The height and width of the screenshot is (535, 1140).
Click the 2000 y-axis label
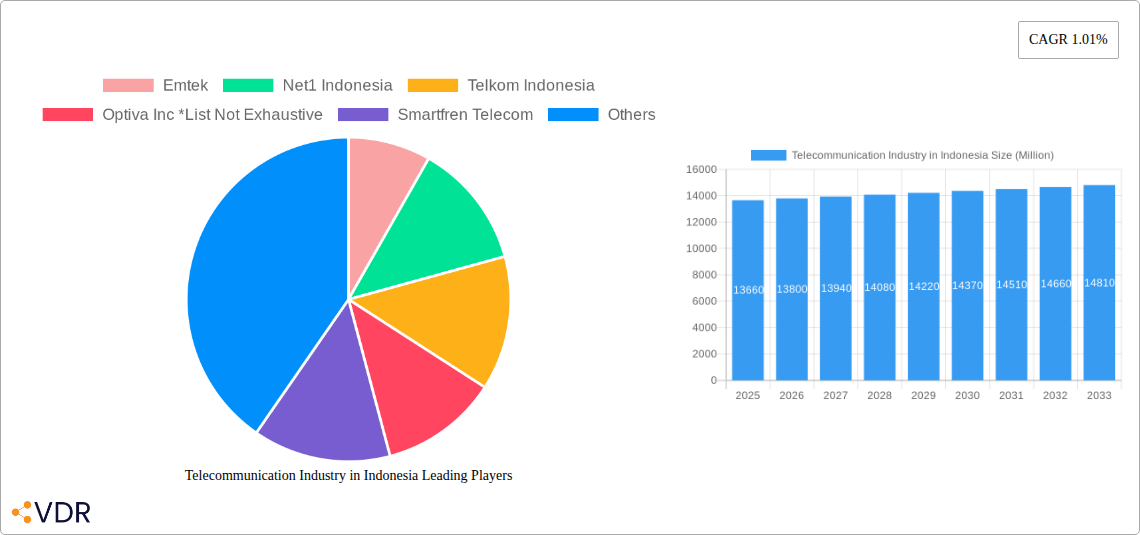(704, 354)
